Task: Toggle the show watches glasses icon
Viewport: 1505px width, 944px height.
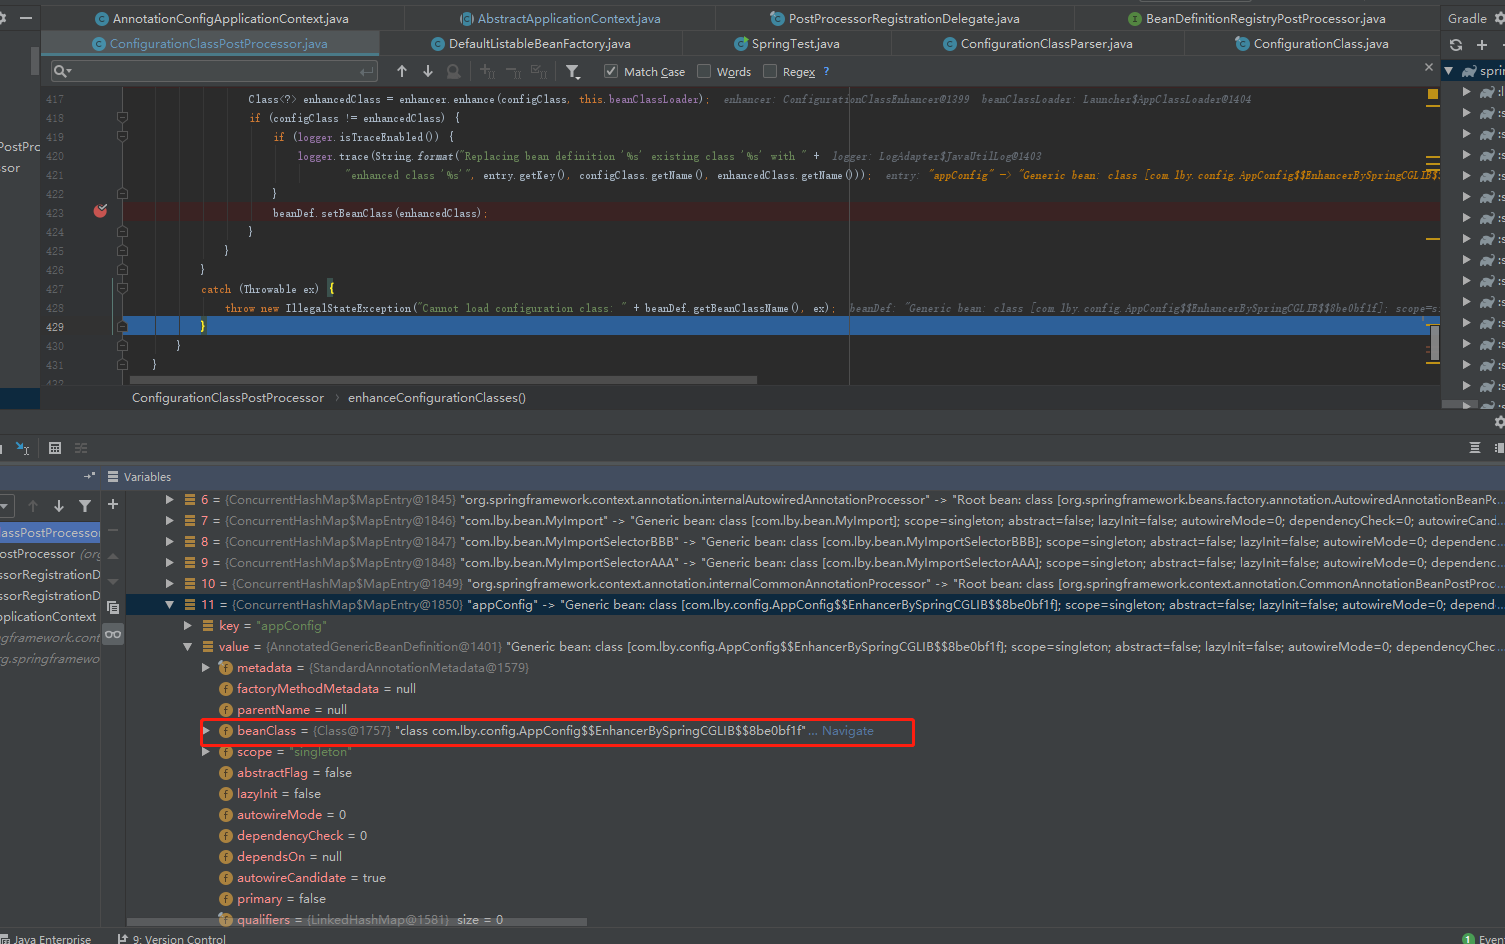Action: (x=113, y=634)
